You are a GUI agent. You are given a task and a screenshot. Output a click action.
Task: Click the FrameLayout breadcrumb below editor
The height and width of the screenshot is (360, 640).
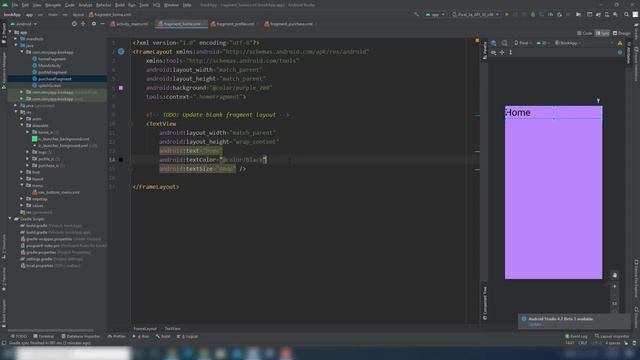click(x=145, y=329)
